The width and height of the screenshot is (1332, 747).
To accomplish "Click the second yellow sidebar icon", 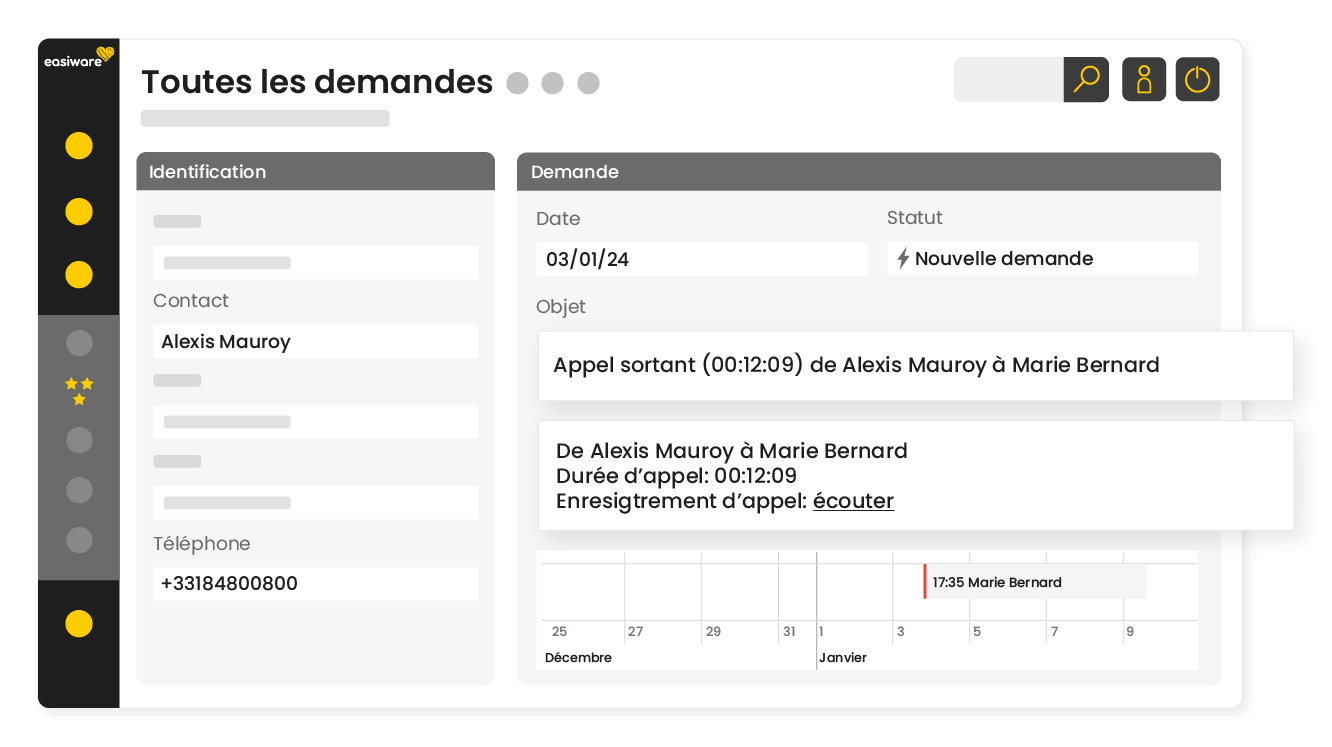I will pyautogui.click(x=78, y=211).
